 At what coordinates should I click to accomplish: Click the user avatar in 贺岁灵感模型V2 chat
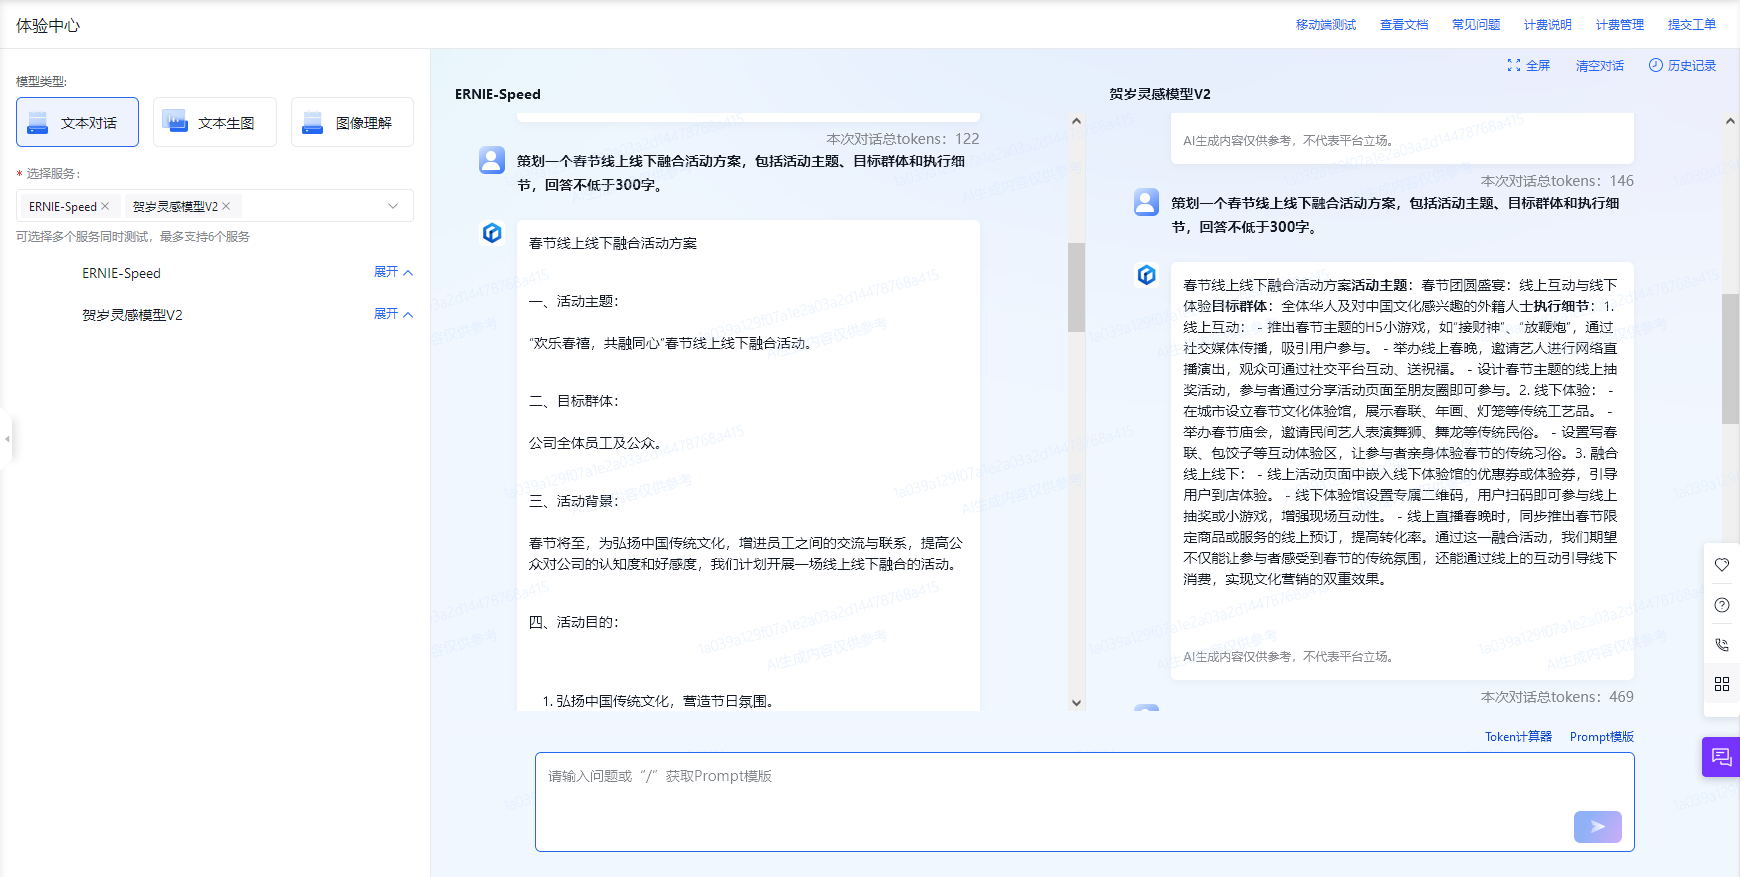1147,202
